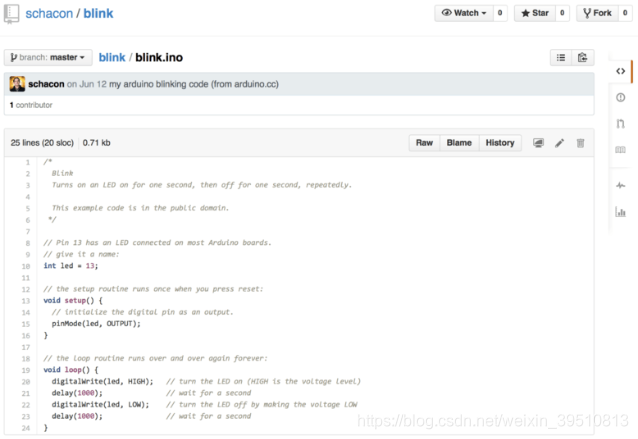Viewport: 638px width, 439px height.
Task: Select line number 19
Action: (x=26, y=370)
